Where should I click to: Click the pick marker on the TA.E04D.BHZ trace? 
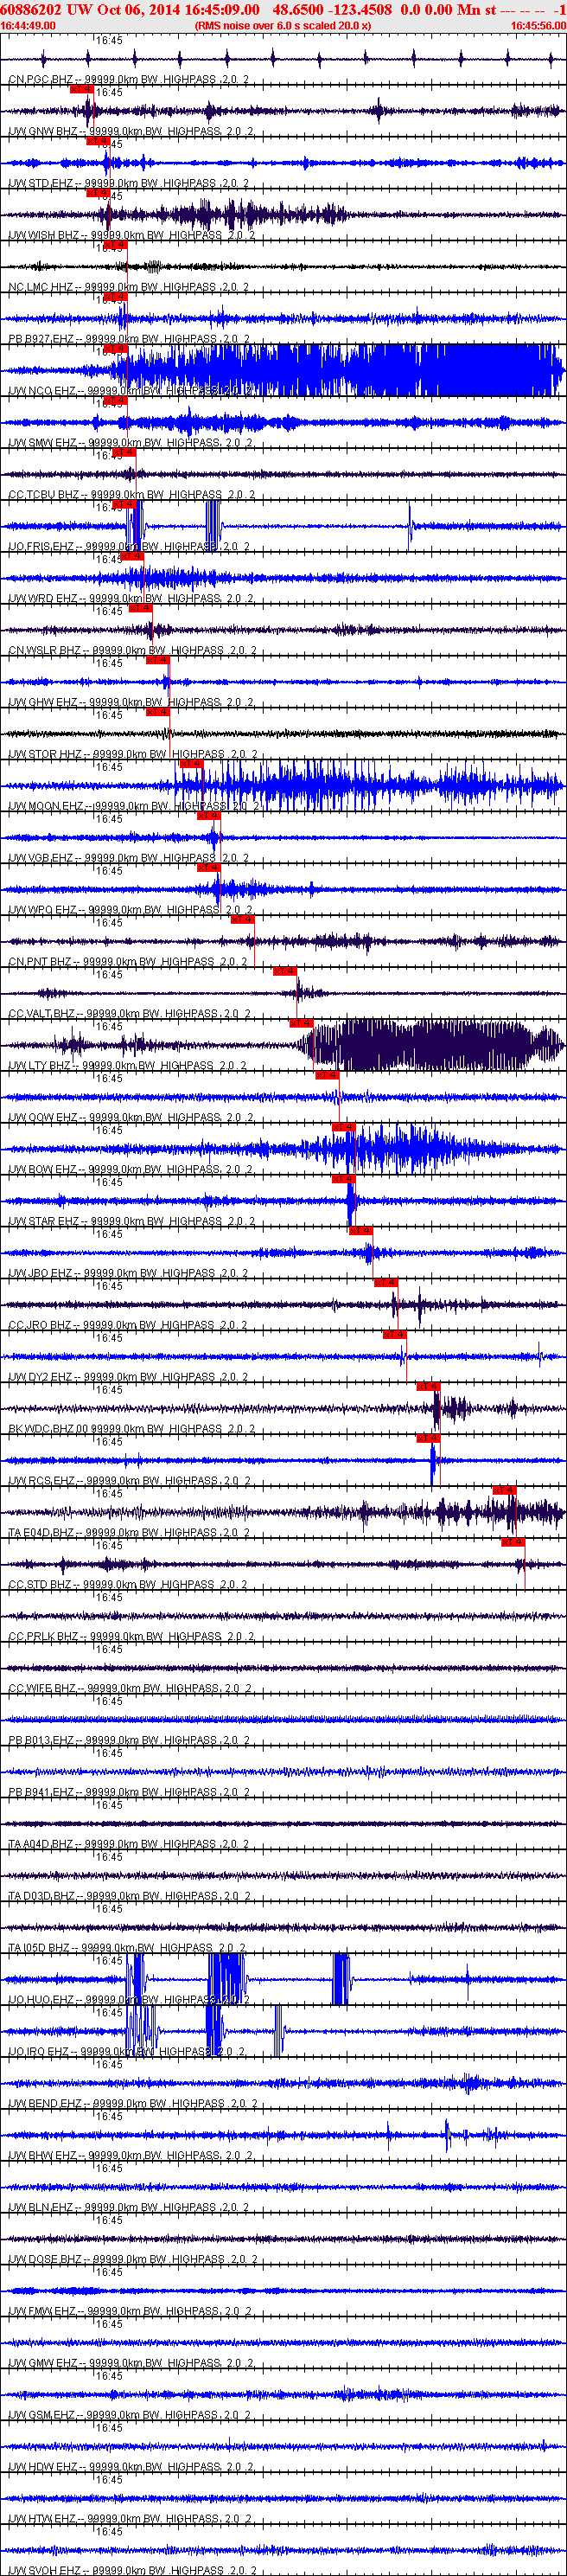[x=503, y=1491]
